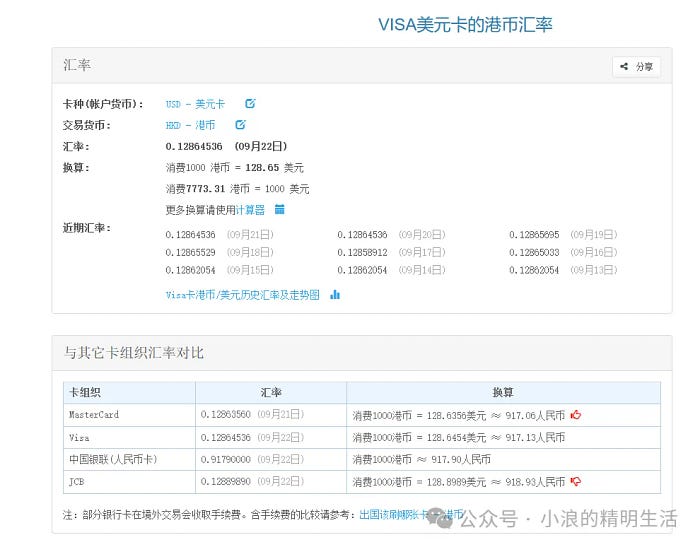Select the JCB row name cell

[x=129, y=482]
